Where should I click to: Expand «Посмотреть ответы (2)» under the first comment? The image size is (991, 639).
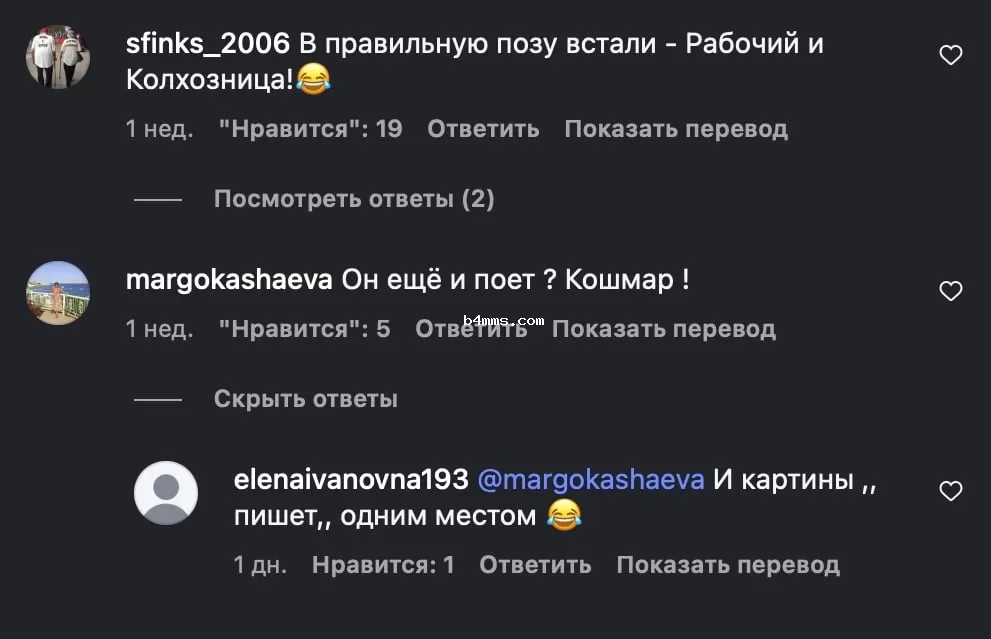point(353,198)
